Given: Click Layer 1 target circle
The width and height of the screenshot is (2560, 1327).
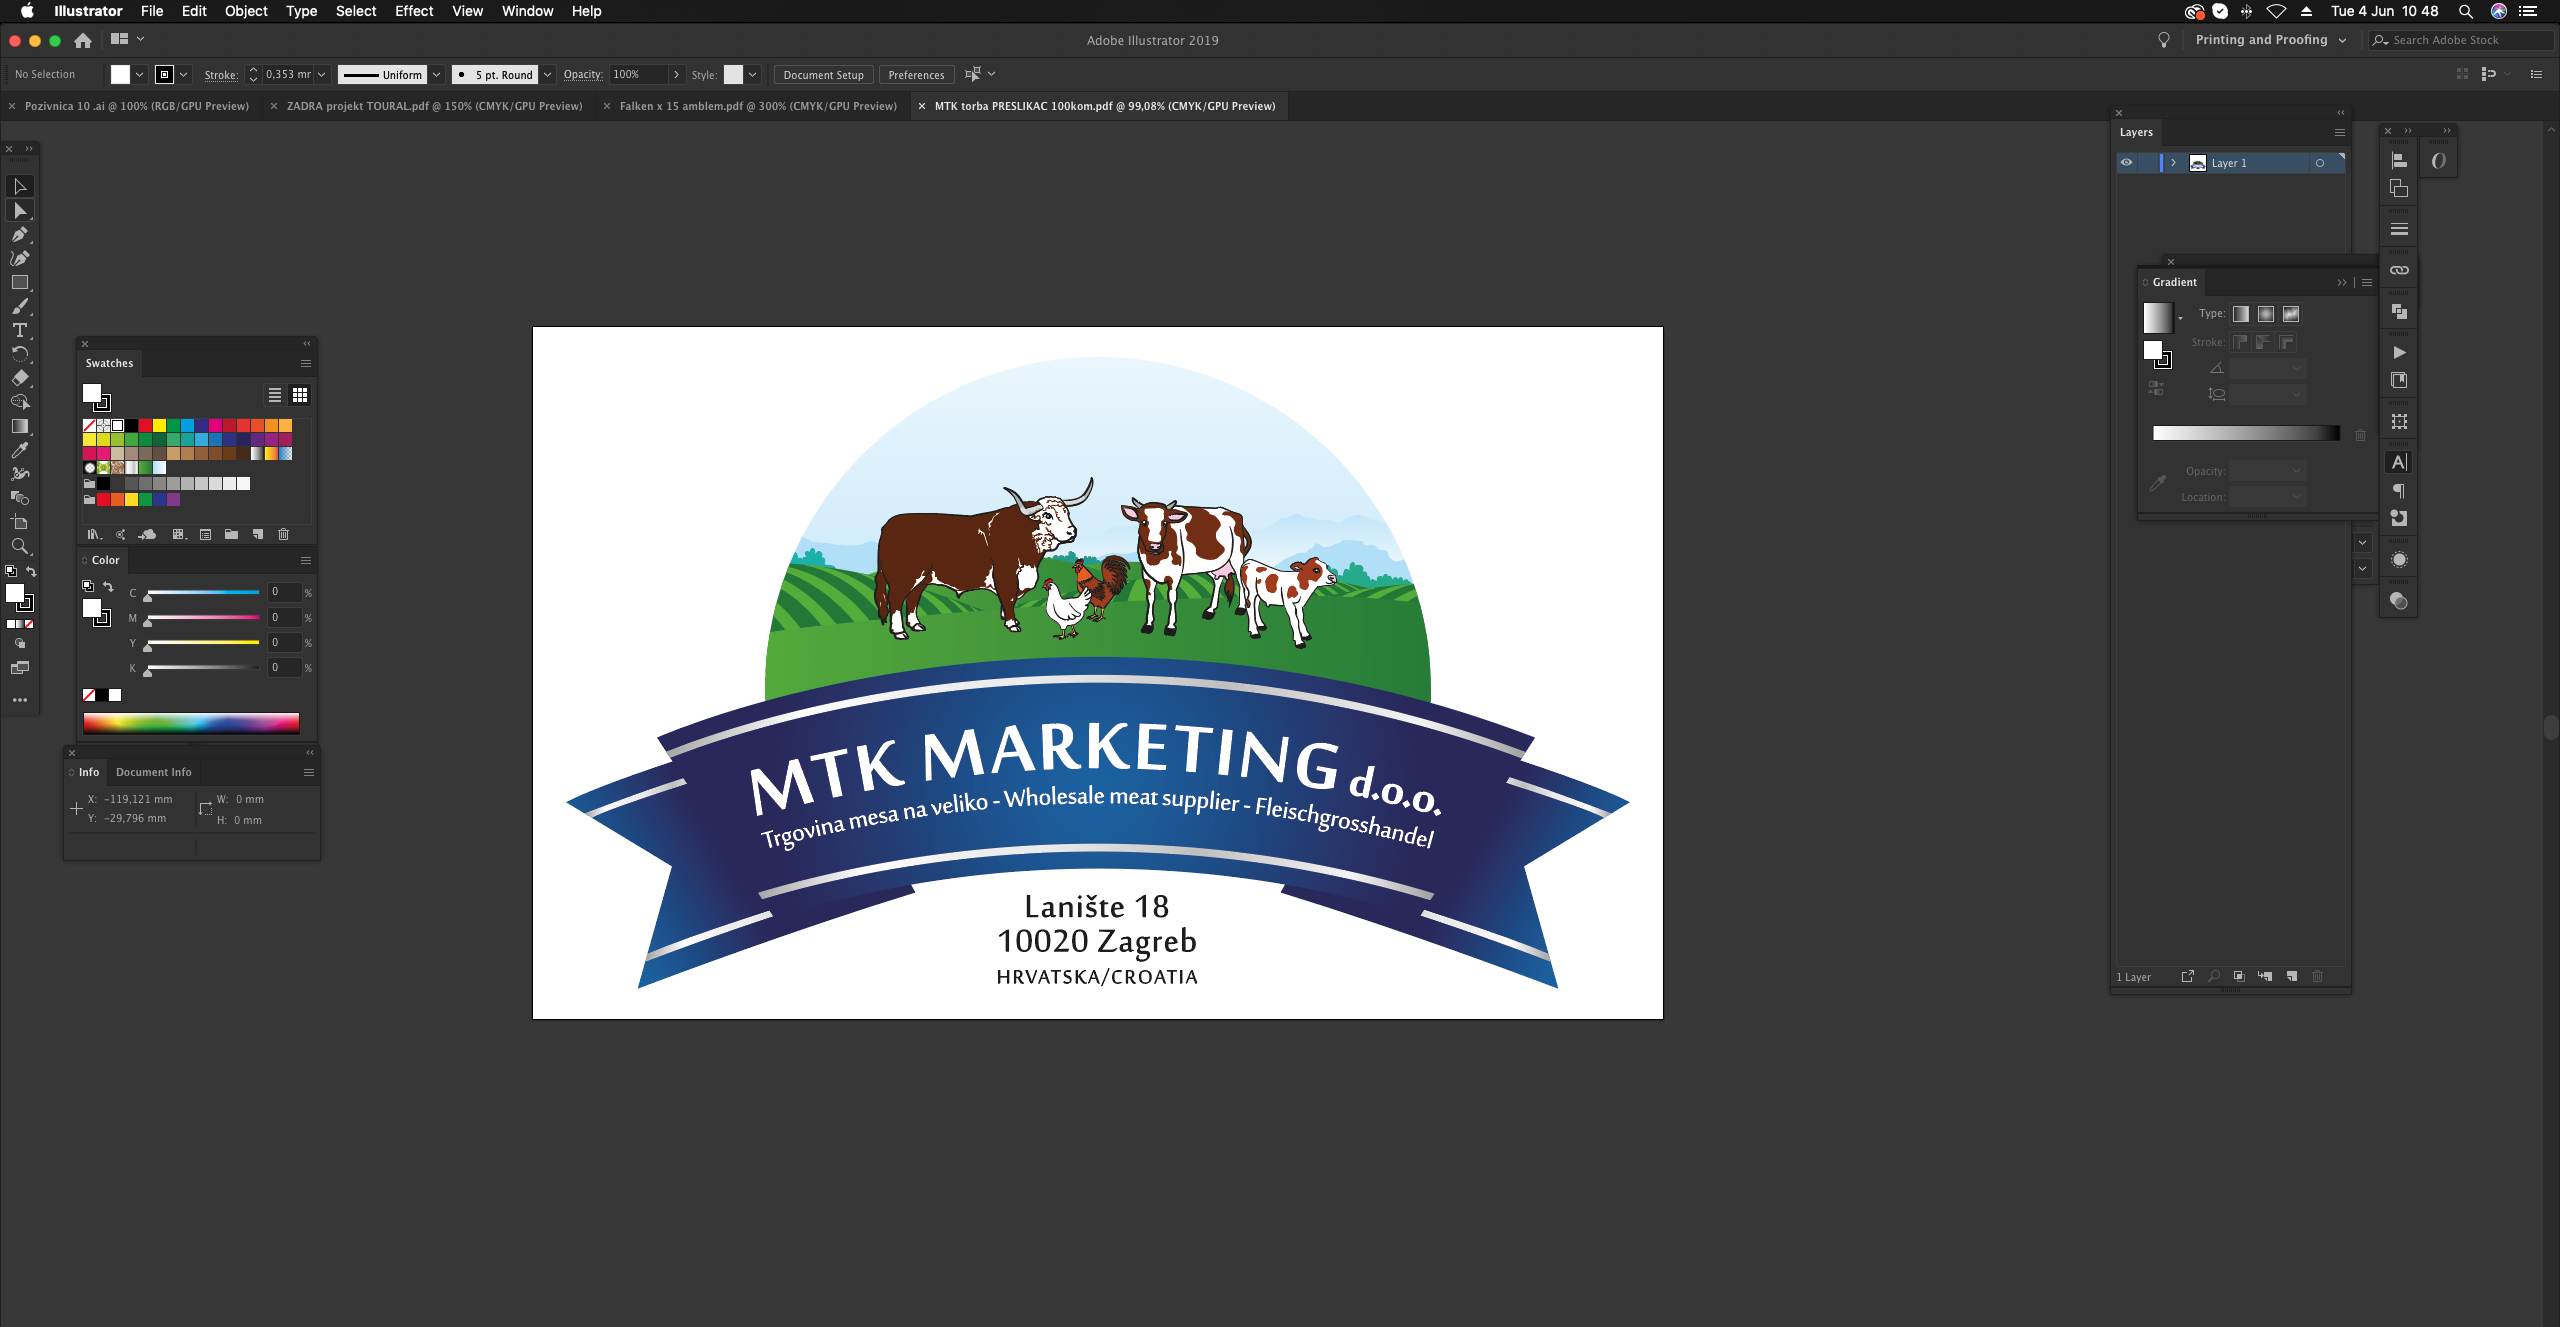Looking at the screenshot, I should [2320, 163].
